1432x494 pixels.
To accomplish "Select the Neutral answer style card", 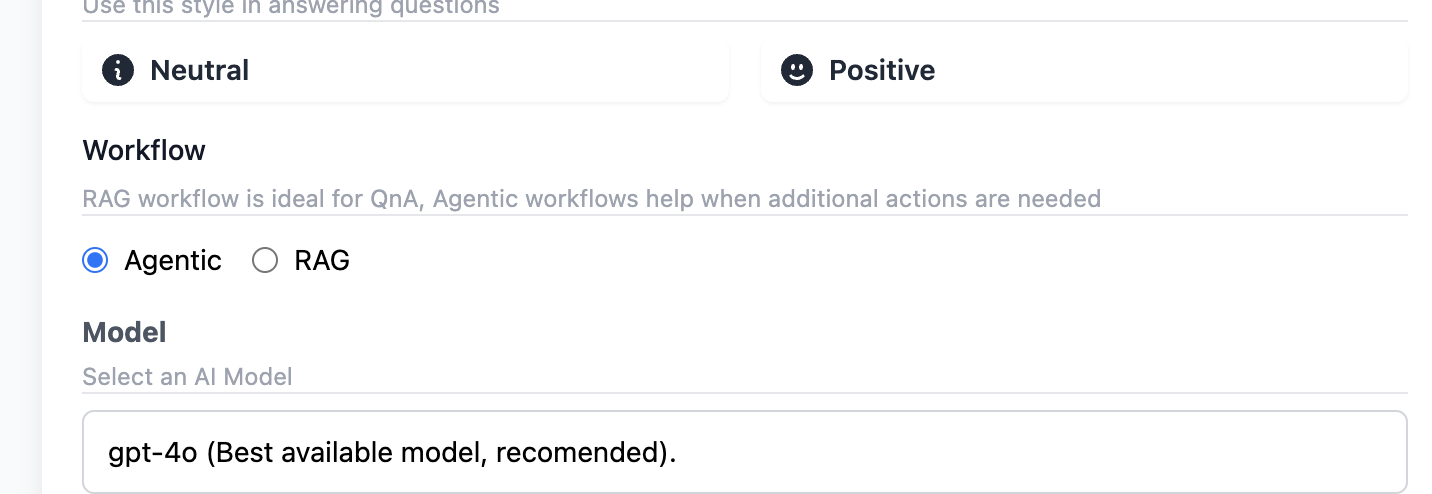I will point(405,71).
